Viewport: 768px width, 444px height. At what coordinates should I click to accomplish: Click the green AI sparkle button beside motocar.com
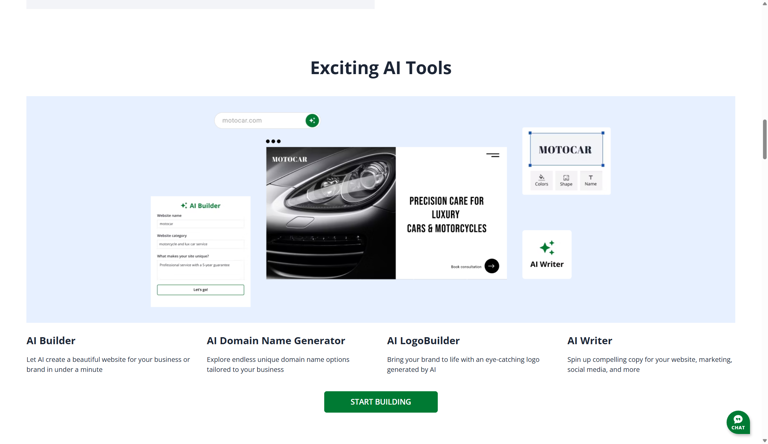(312, 121)
